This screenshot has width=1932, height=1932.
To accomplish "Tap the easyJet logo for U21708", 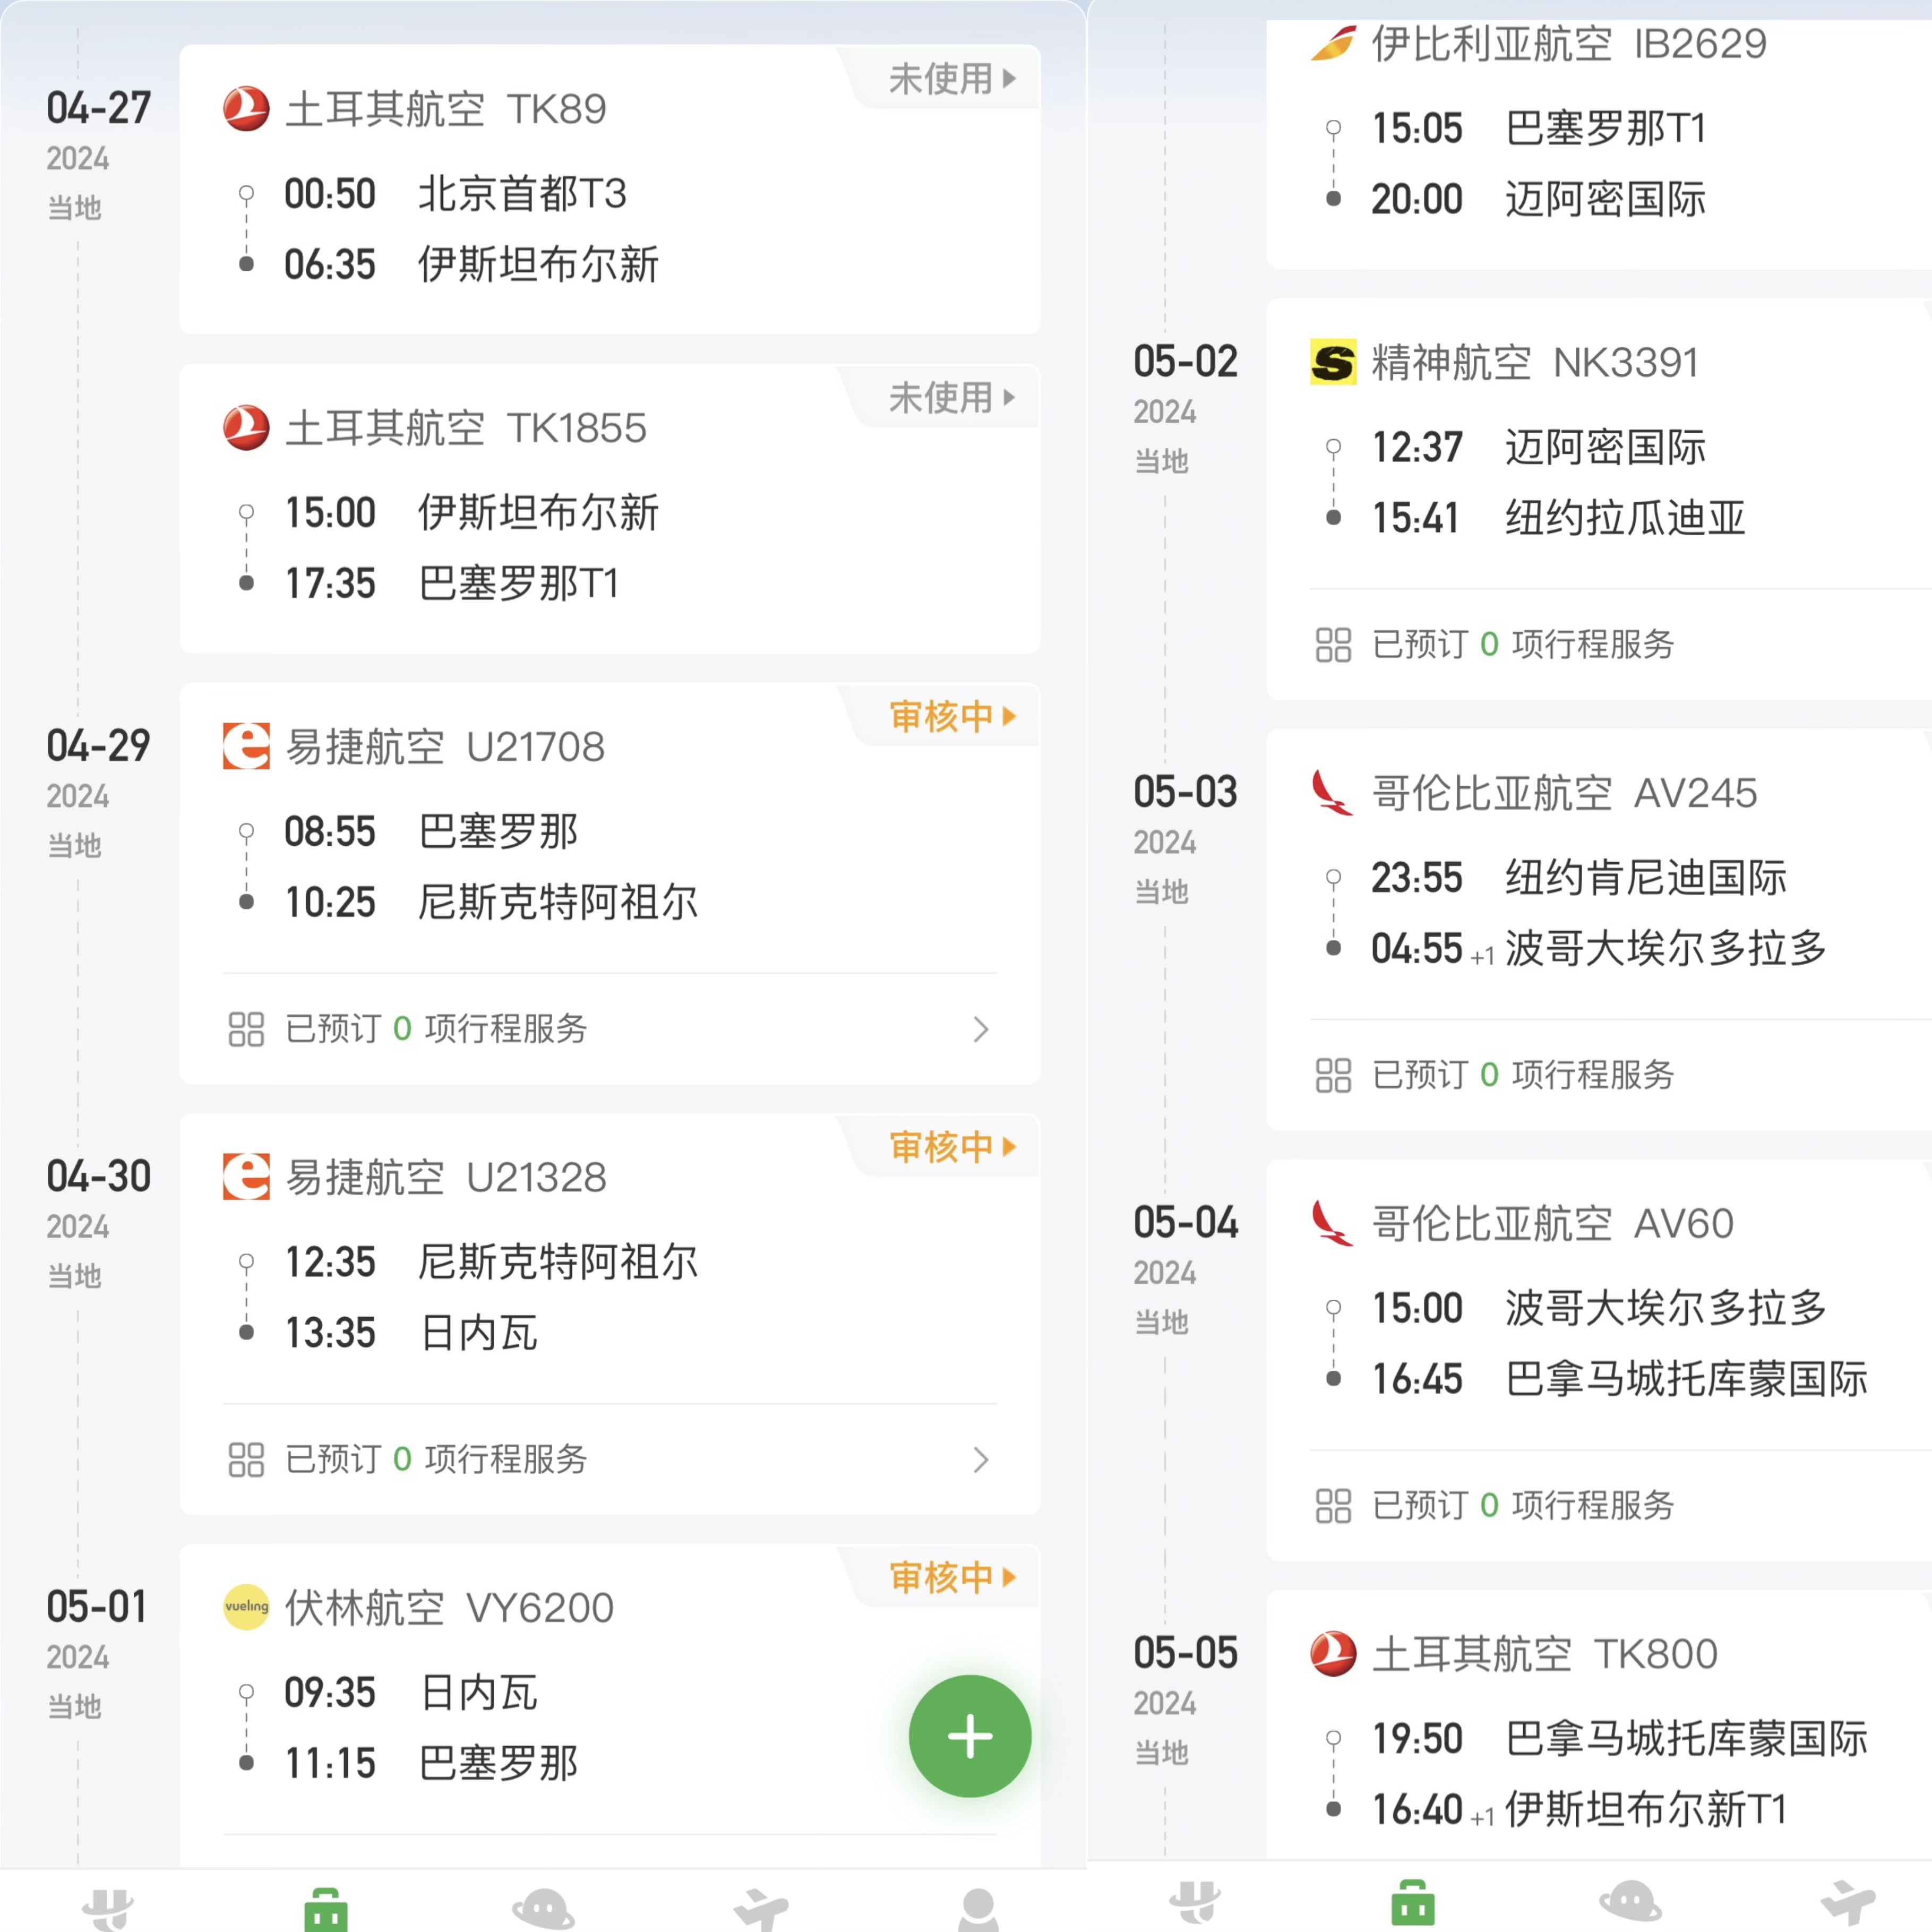I will click(246, 746).
